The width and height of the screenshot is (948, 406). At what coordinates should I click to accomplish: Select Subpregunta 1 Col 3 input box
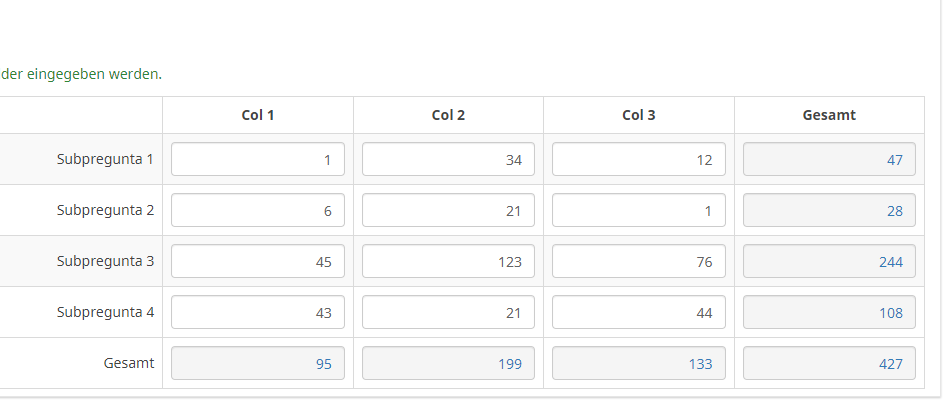[639, 159]
